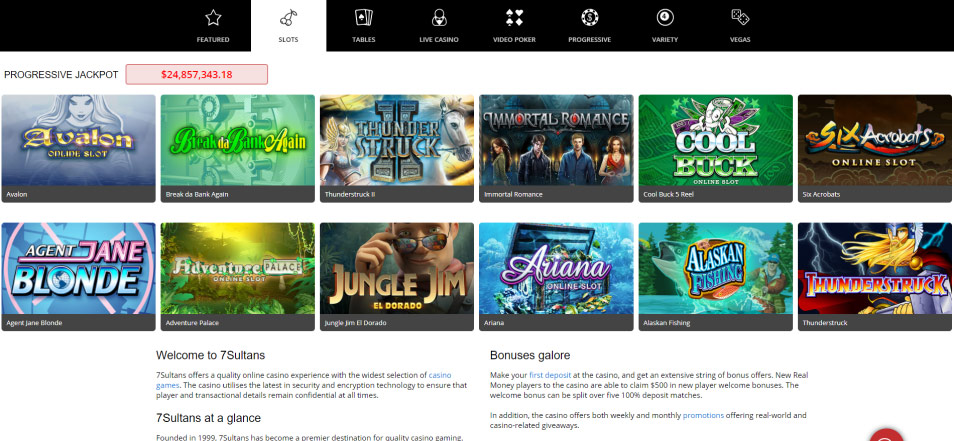Click the Live Casino dealer icon

click(439, 18)
